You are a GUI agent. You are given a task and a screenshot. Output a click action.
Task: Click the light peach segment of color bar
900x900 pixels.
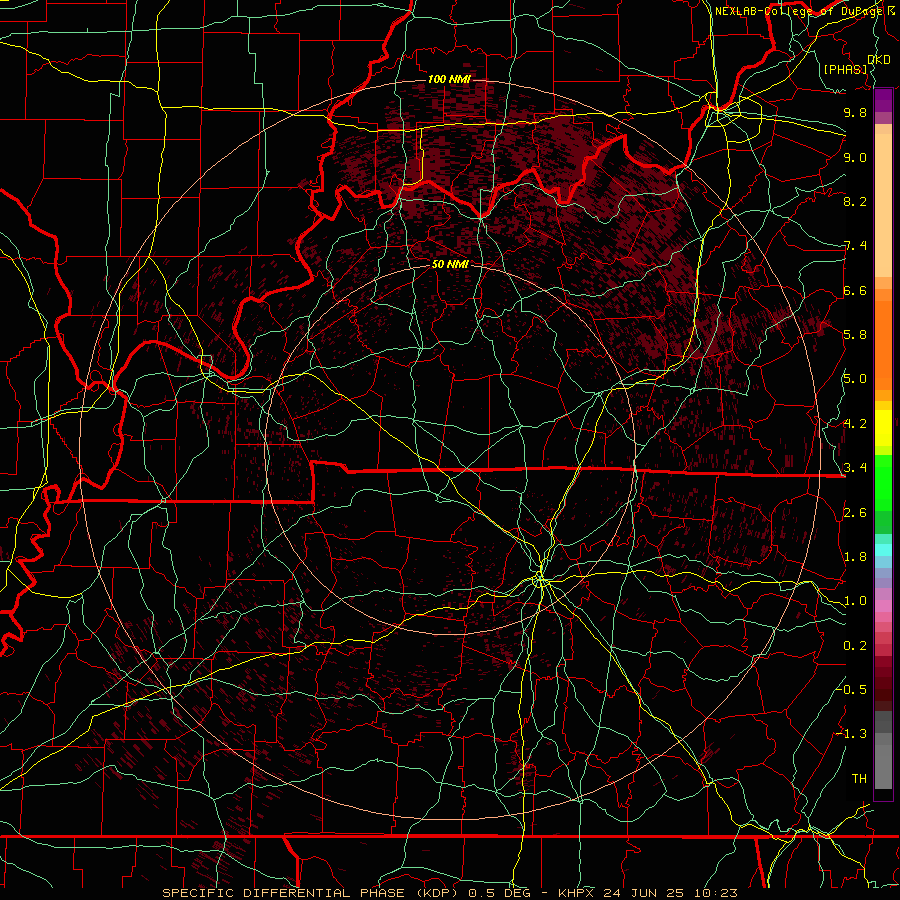(x=883, y=207)
